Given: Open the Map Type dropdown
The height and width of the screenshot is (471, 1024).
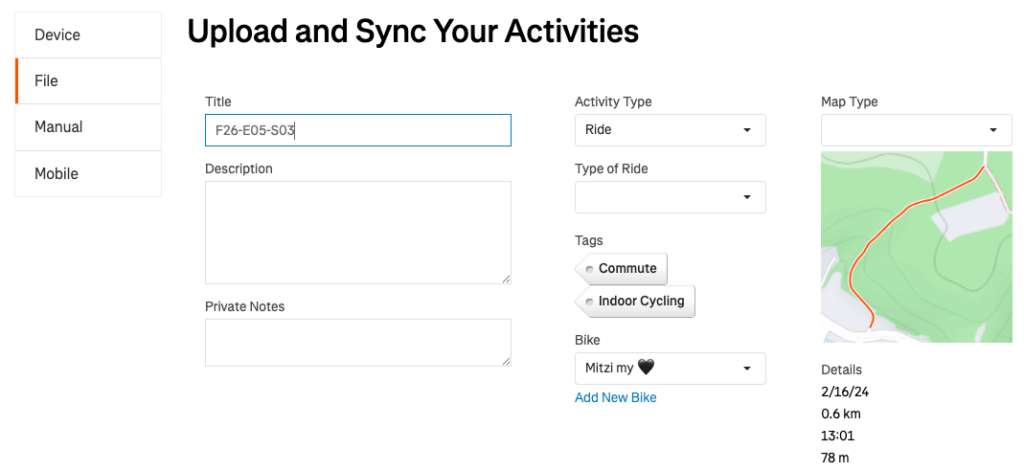Looking at the screenshot, I should coord(916,130).
